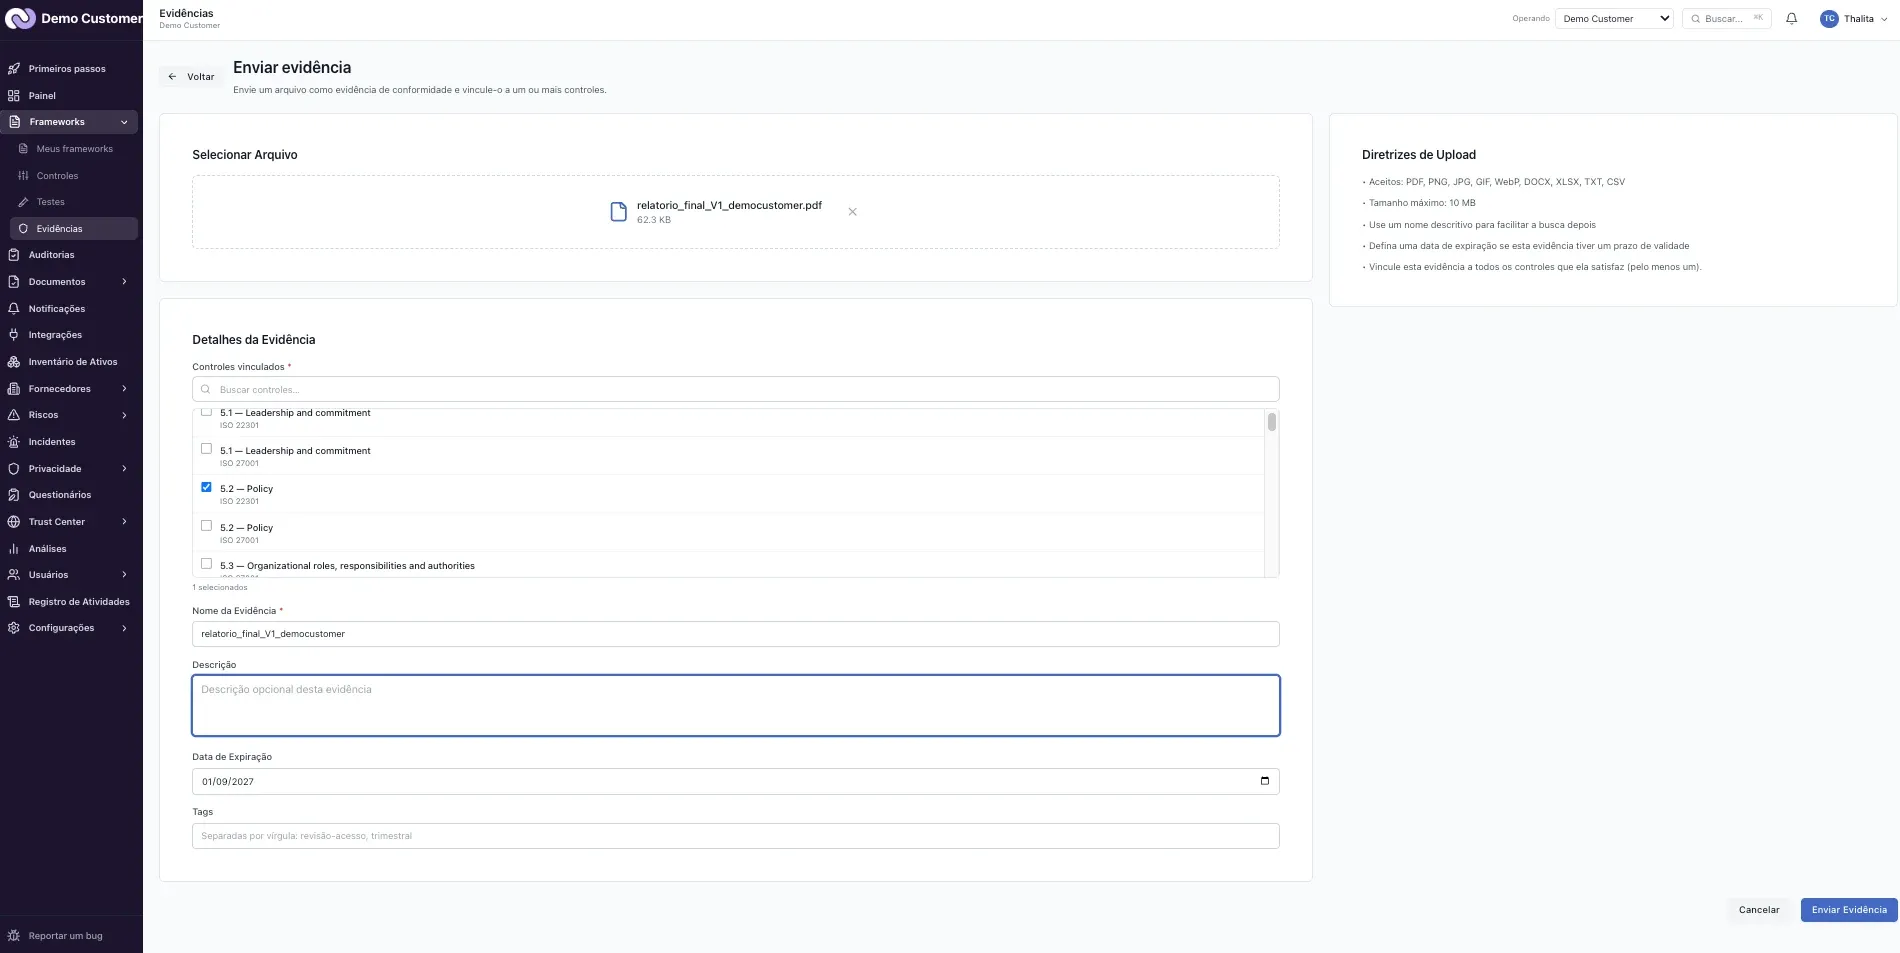The width and height of the screenshot is (1900, 953).
Task: Check 5.1 Leadership and commitment ISO 27001
Action: pos(206,449)
